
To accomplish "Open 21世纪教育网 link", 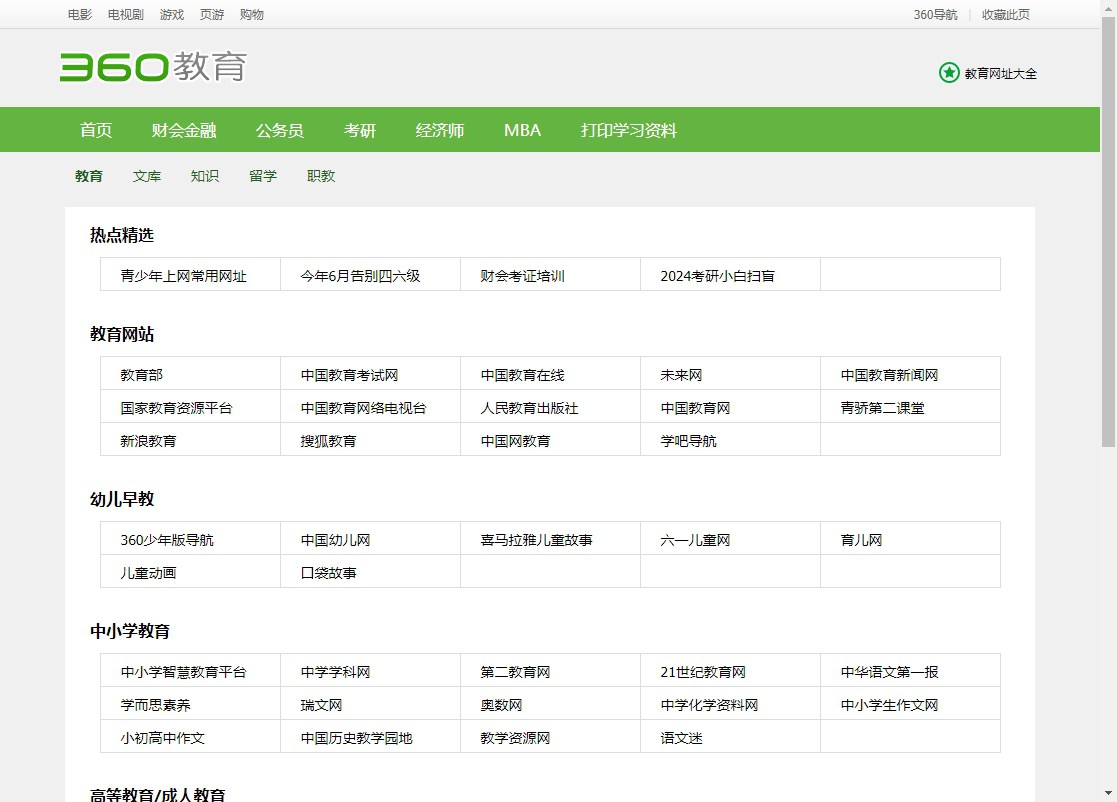I will 702,672.
